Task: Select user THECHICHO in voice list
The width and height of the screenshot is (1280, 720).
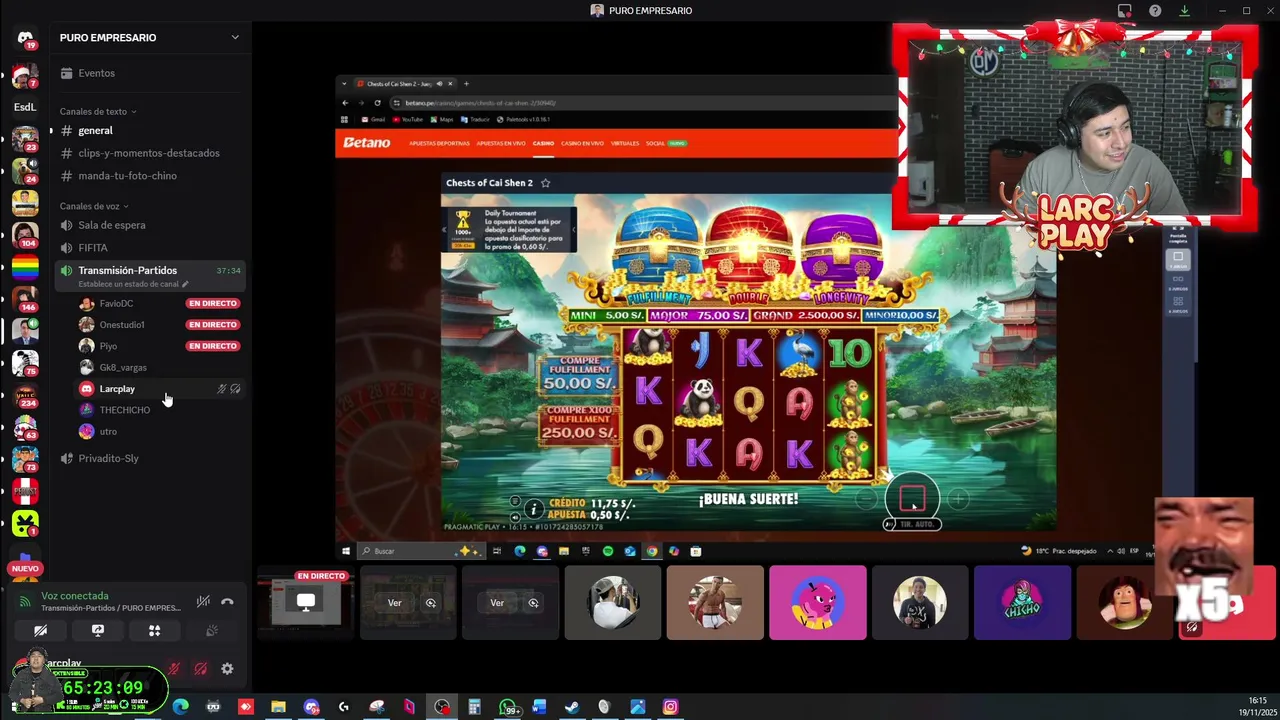Action: pyautogui.click(x=125, y=410)
